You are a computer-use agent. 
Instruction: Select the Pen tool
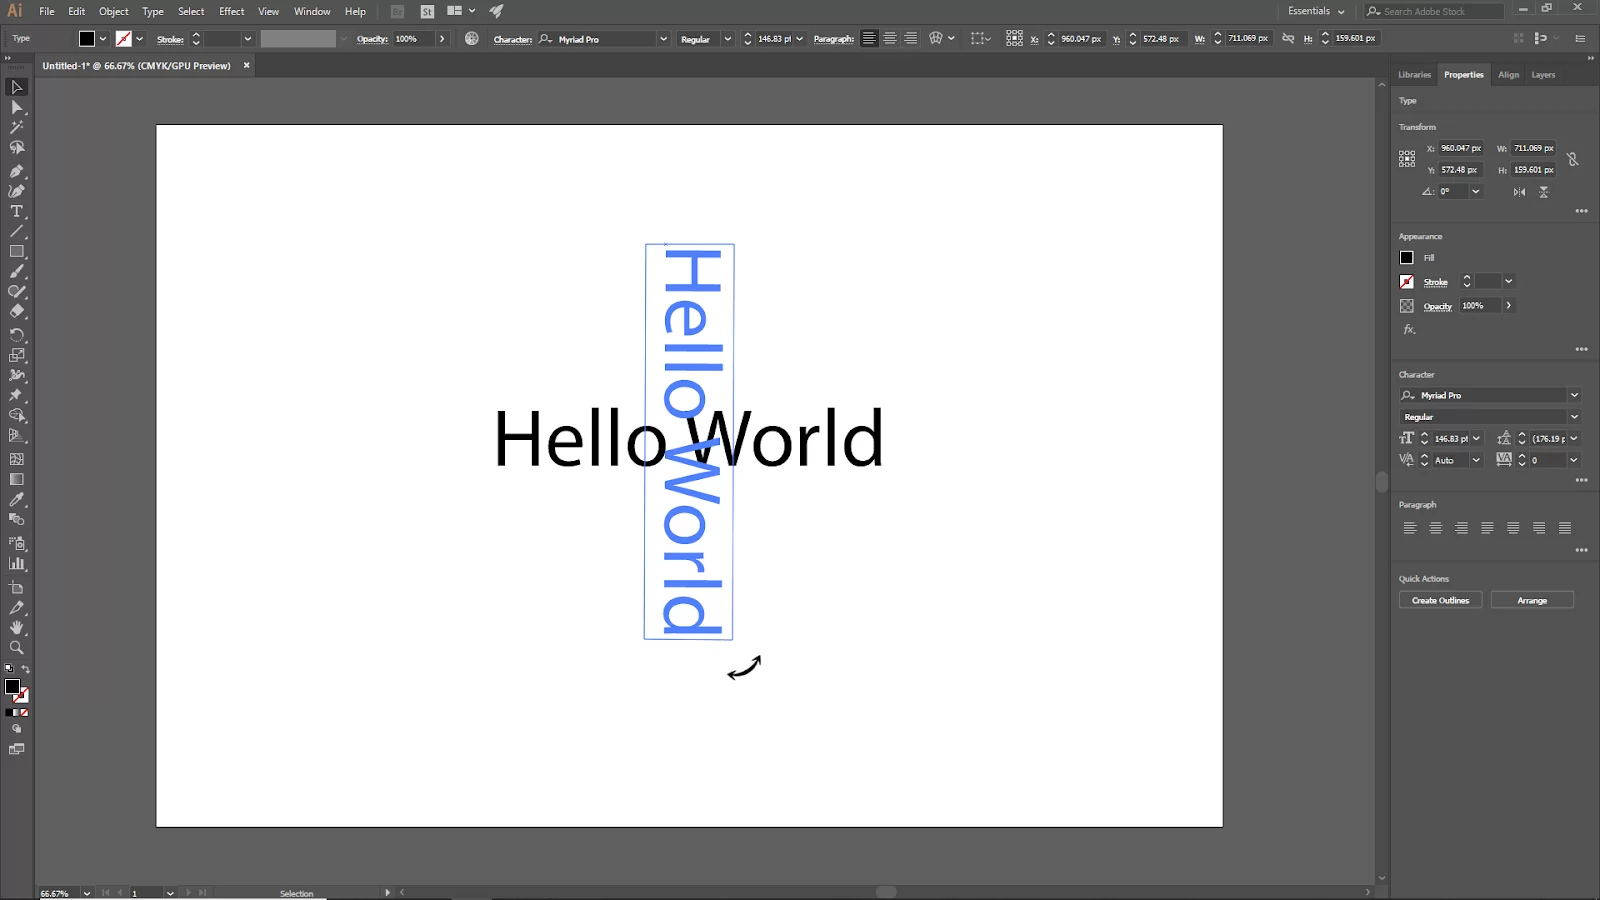click(17, 171)
